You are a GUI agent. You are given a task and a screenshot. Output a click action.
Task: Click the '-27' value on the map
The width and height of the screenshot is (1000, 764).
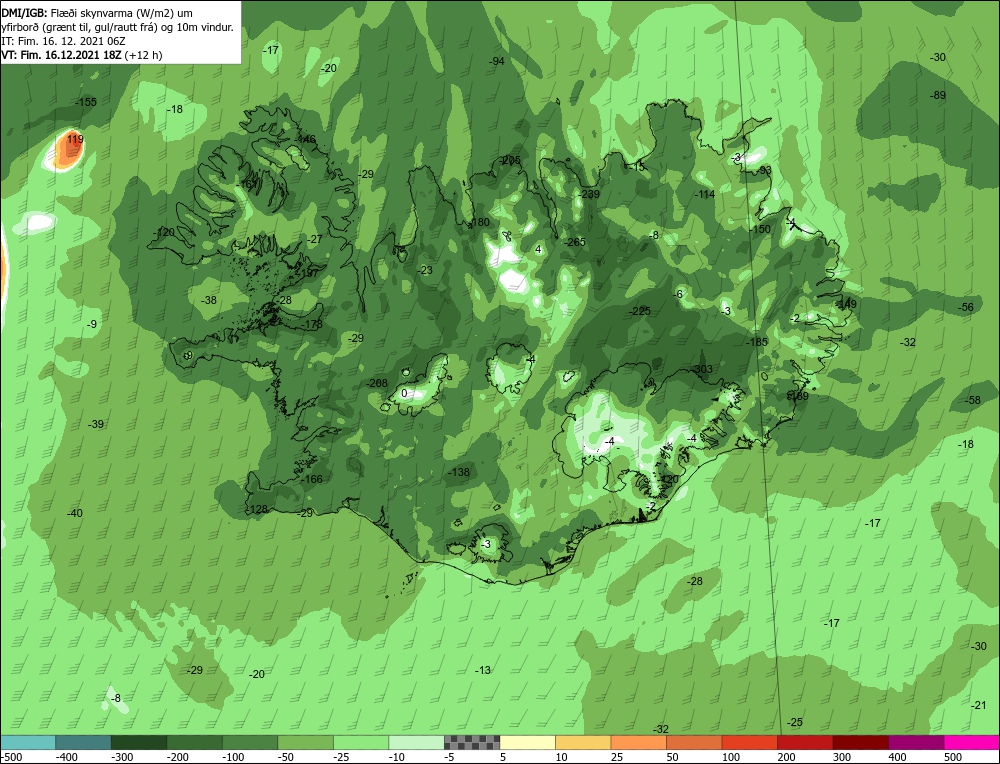(x=314, y=240)
